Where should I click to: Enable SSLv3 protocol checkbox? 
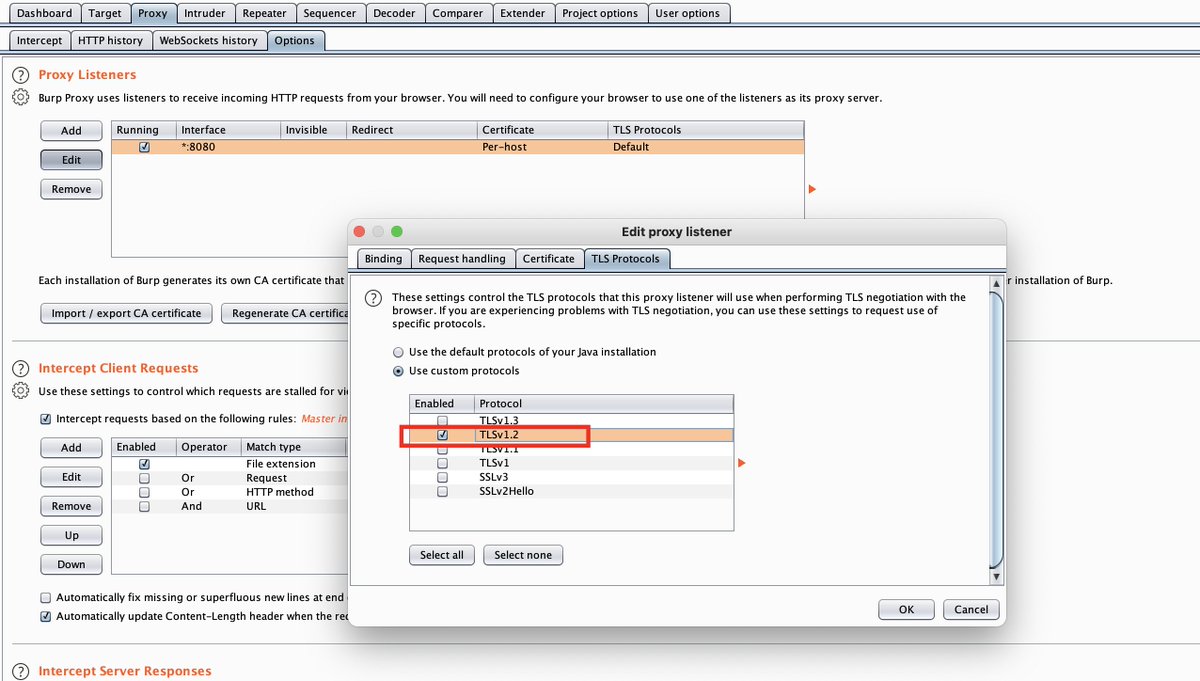coord(442,477)
